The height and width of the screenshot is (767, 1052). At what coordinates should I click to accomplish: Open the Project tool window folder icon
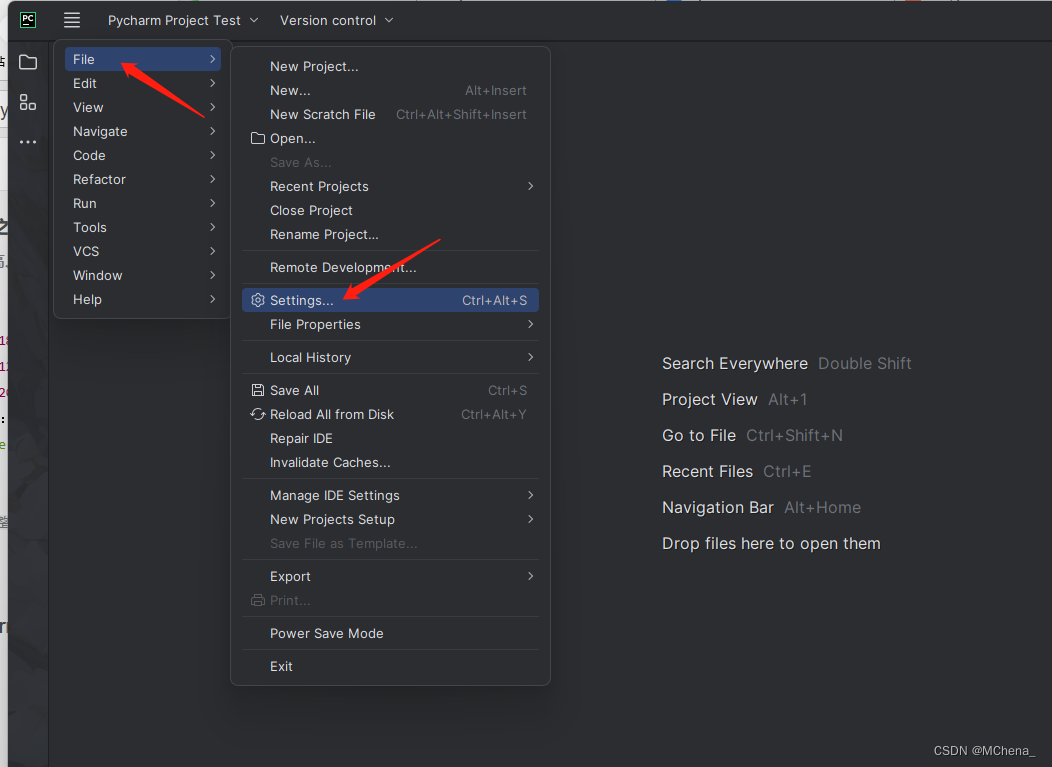pos(28,62)
